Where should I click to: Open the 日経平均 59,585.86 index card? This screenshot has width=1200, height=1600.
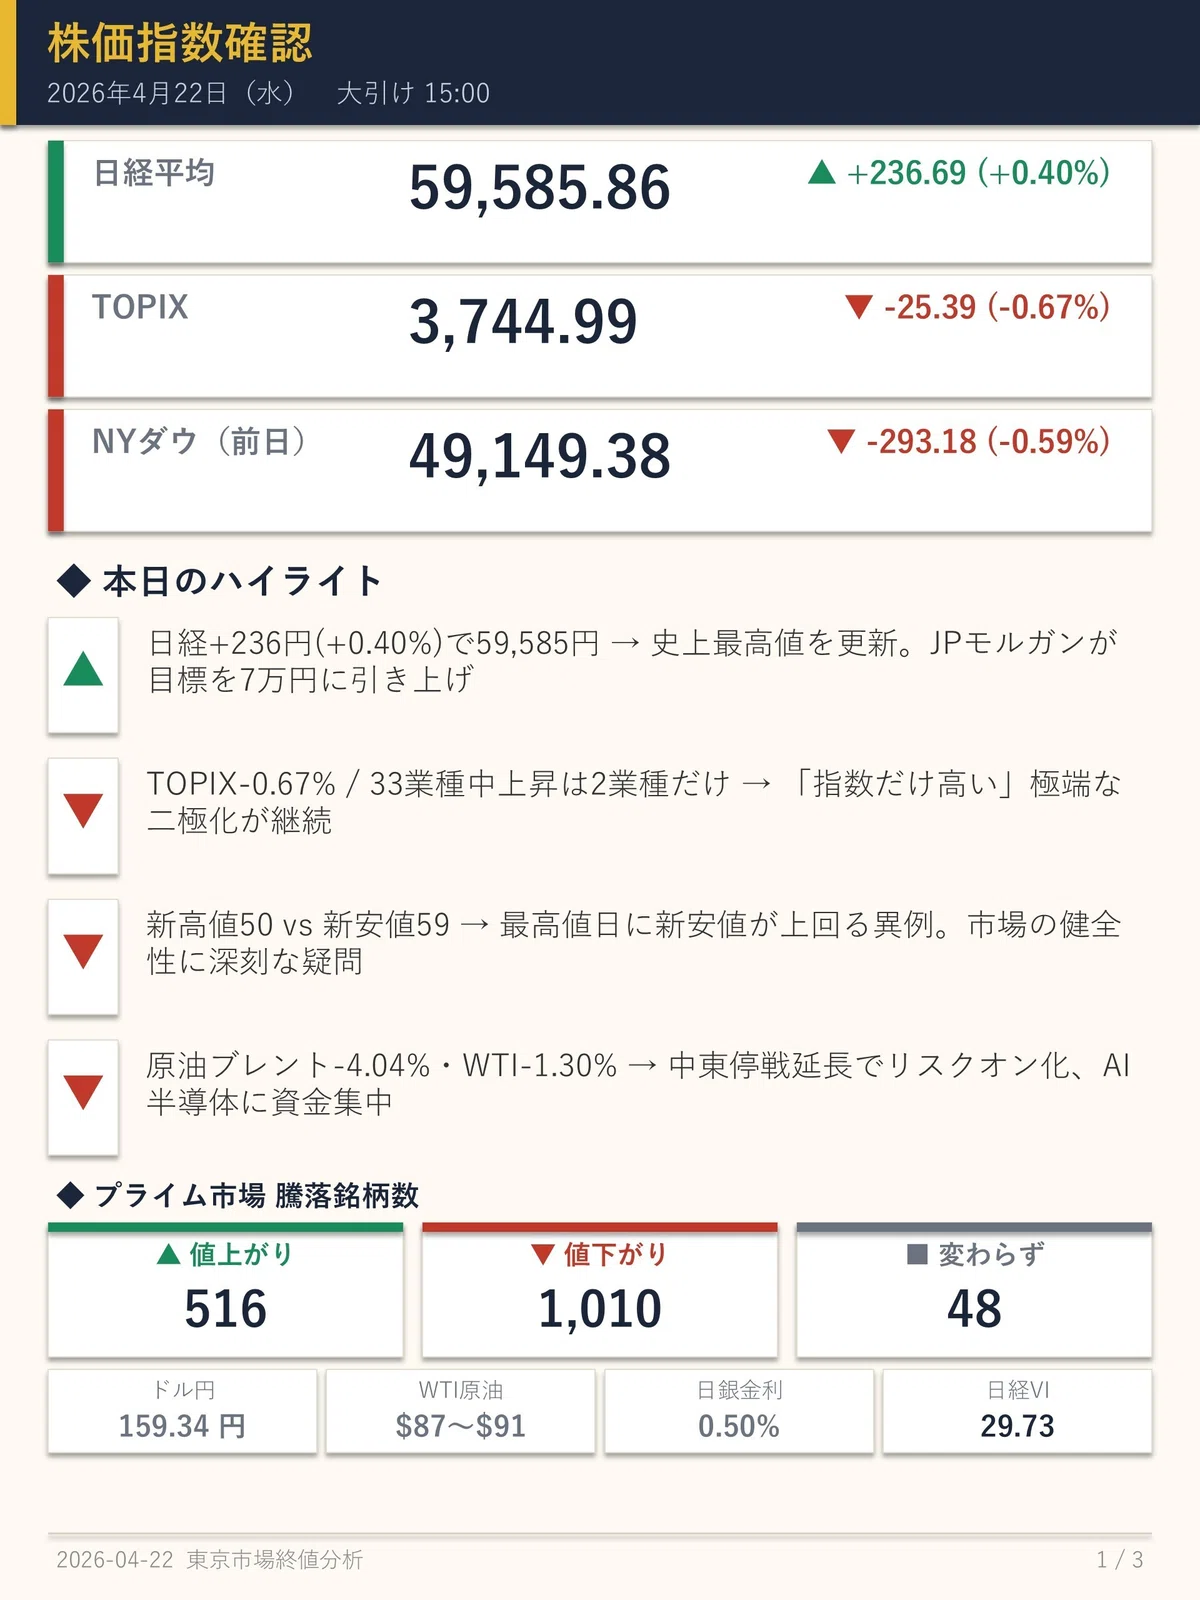click(x=600, y=202)
